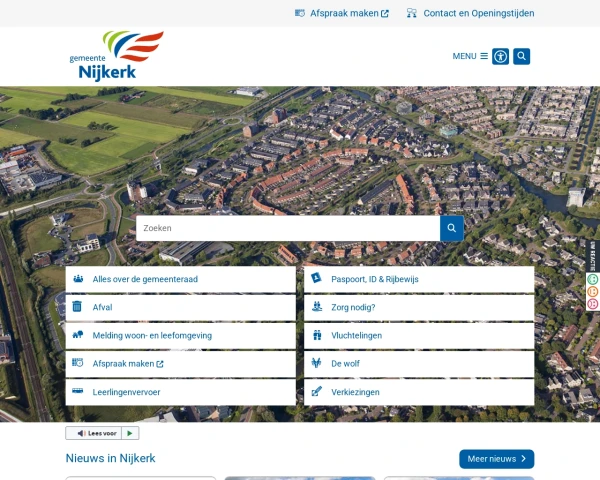Click the passport icon tile
This screenshot has height=480, width=600.
[316, 278]
